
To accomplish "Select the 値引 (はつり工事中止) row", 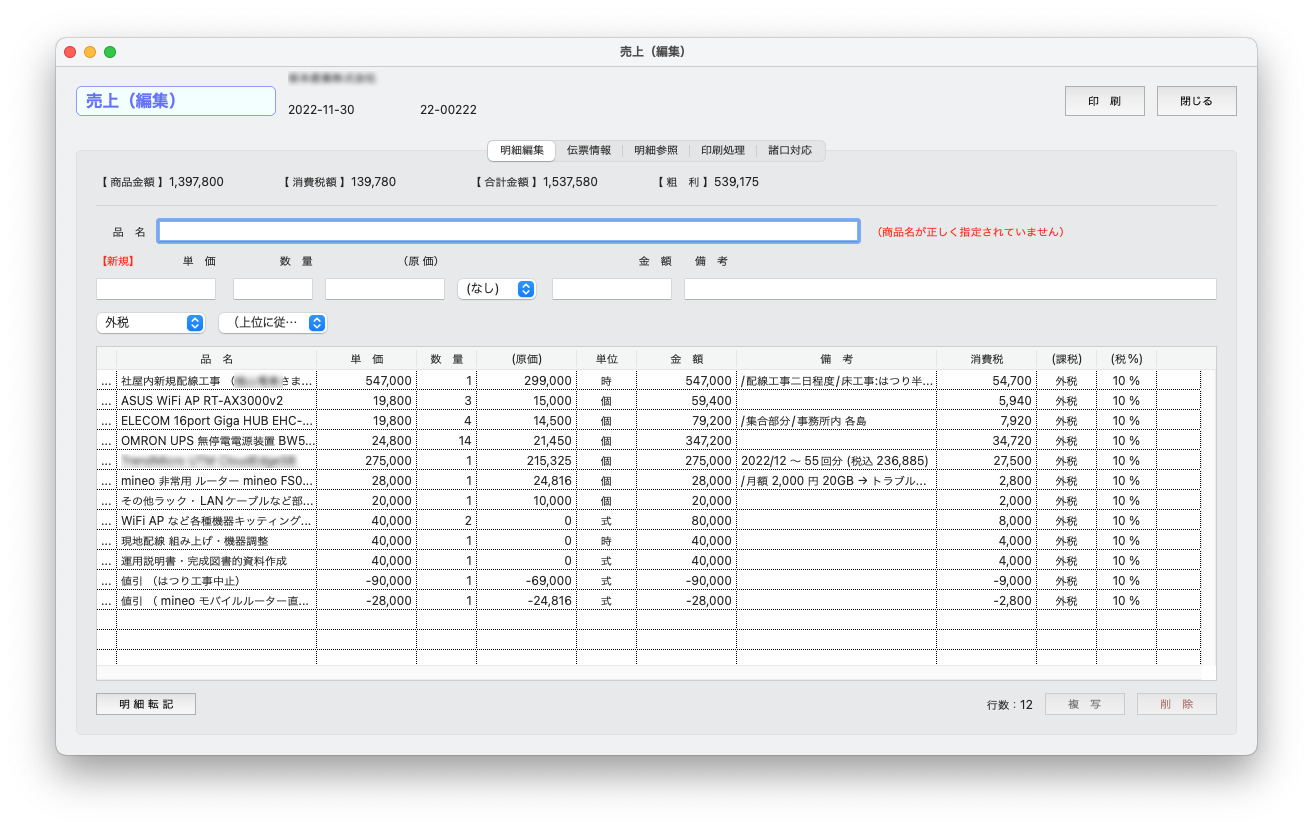I will click(216, 581).
